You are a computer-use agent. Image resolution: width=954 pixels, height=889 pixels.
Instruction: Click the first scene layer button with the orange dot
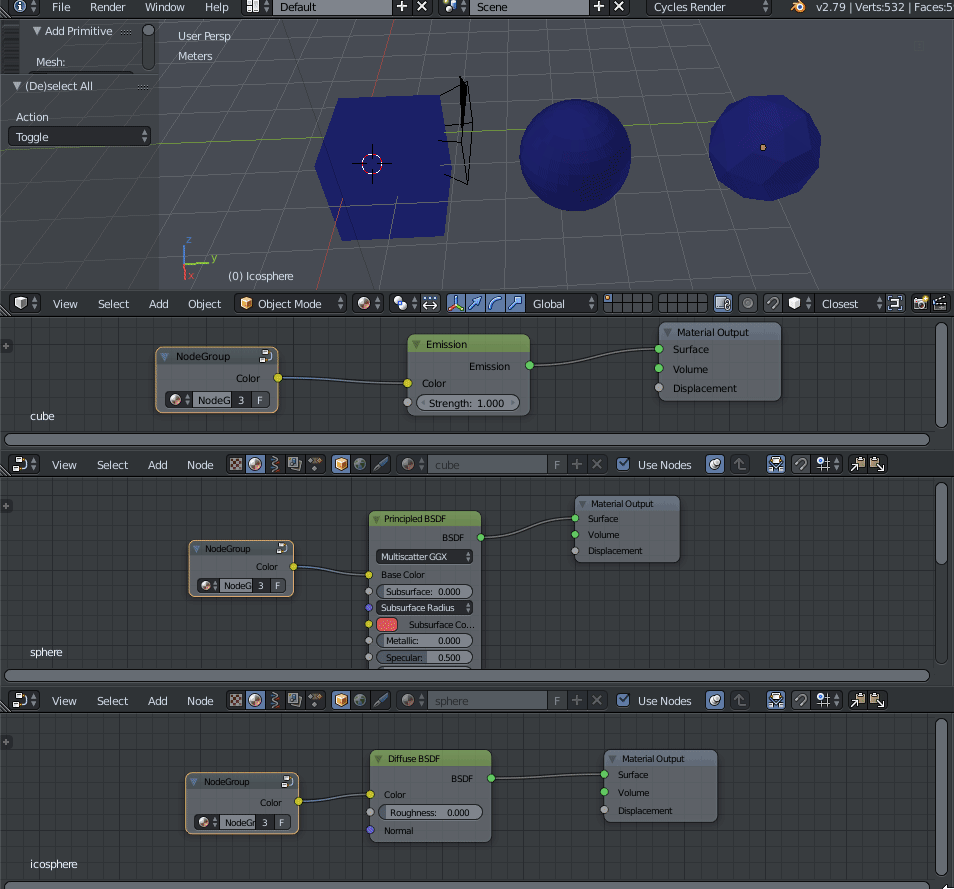(x=608, y=299)
